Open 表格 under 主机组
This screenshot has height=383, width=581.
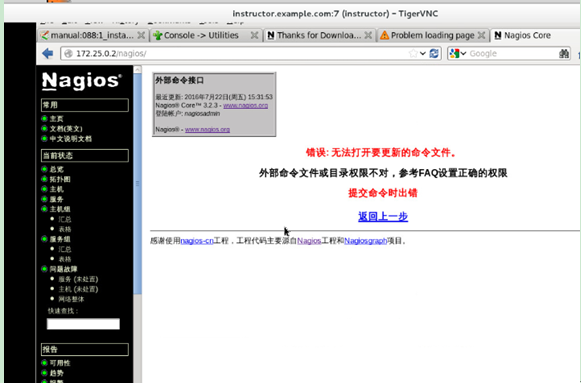click(65, 229)
